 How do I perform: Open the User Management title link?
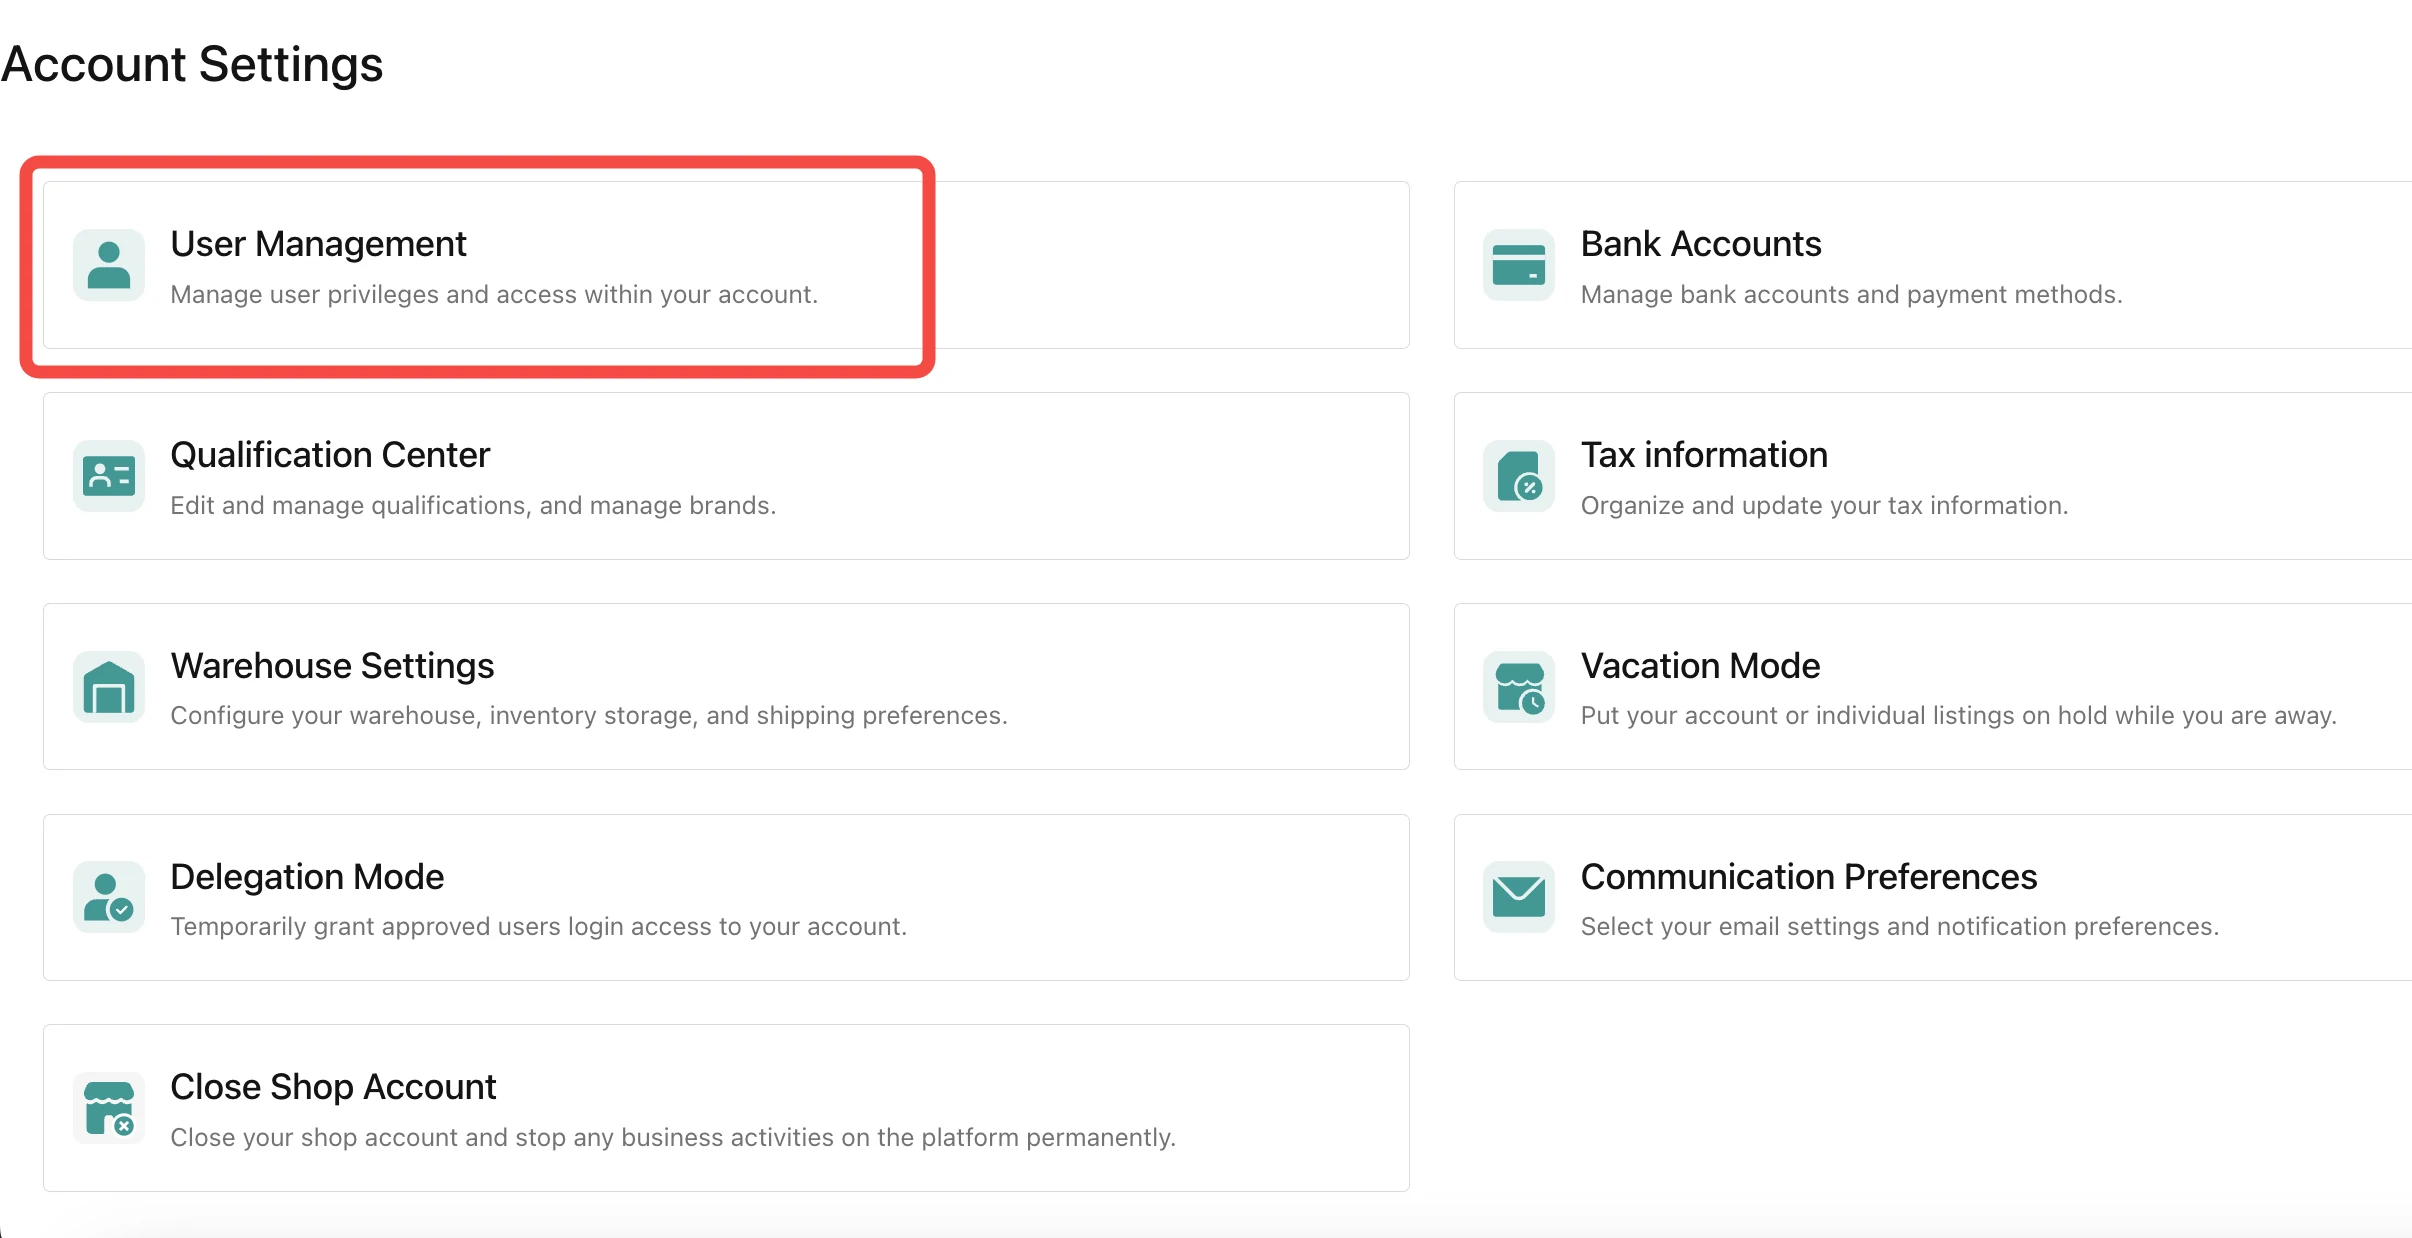click(x=318, y=244)
